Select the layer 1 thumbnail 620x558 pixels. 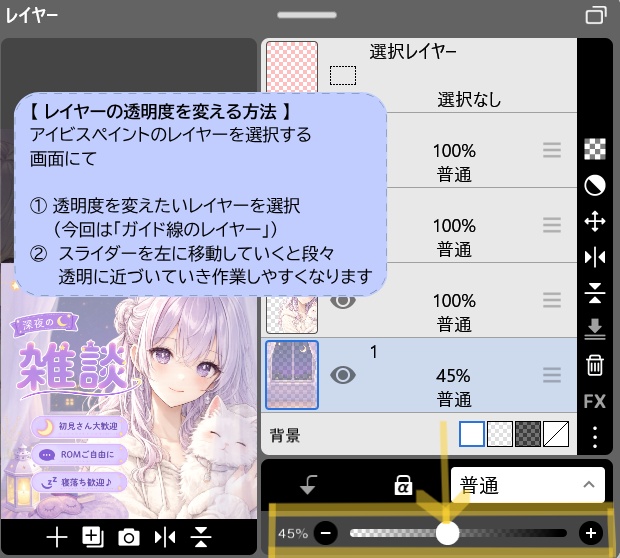[x=292, y=375]
